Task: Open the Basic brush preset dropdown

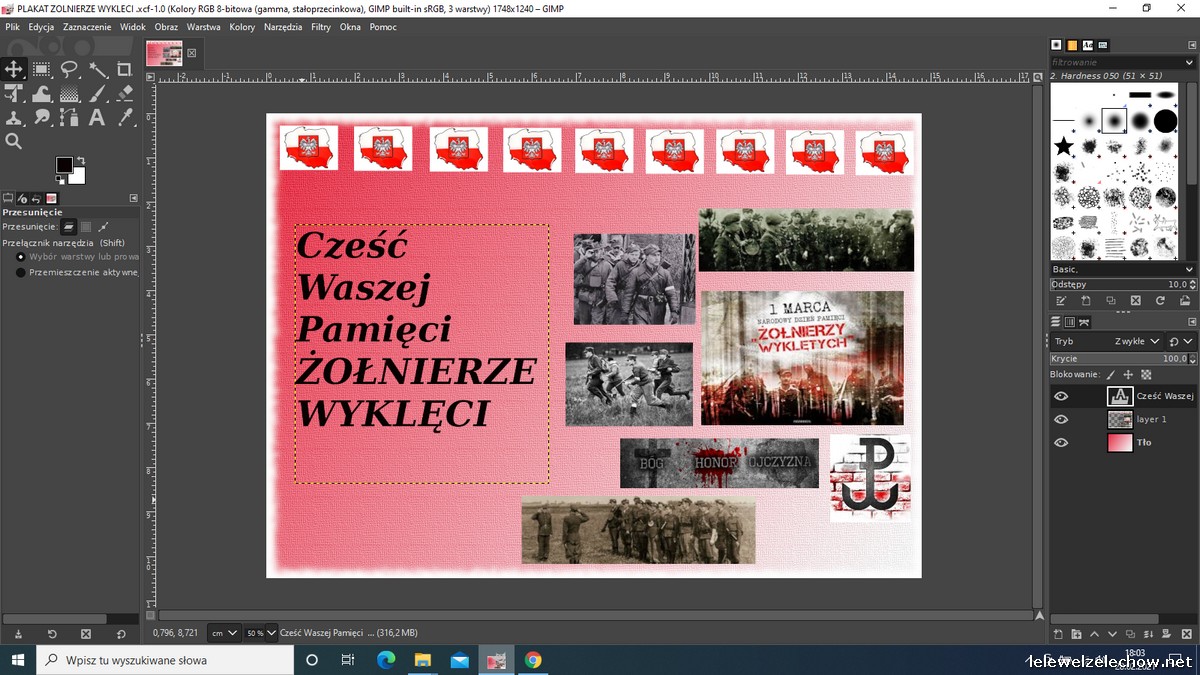Action: [x=1122, y=270]
